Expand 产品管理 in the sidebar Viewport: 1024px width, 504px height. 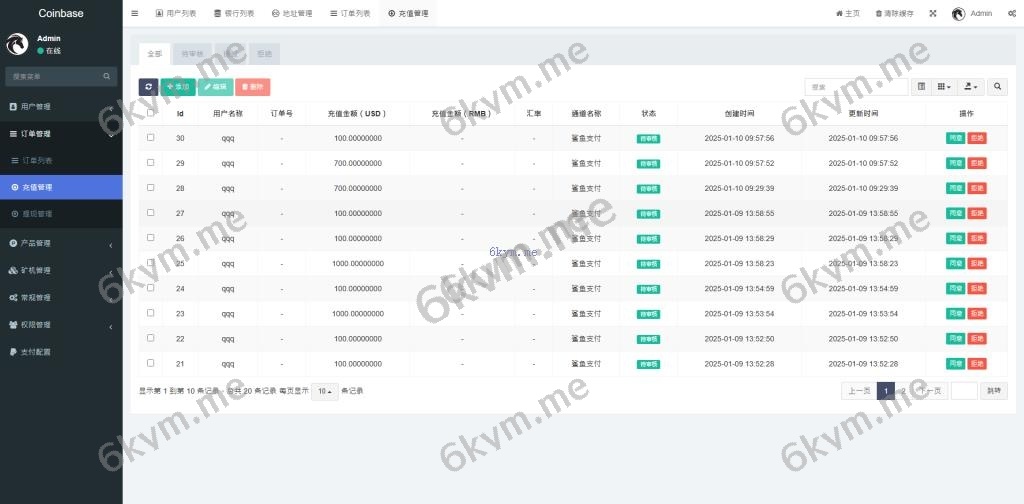pyautogui.click(x=61, y=243)
